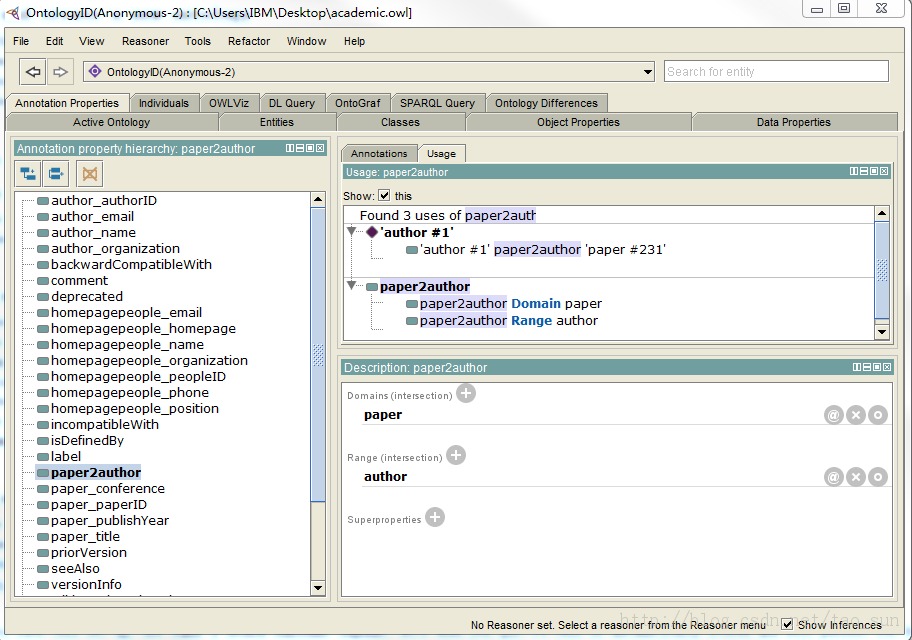Toggle the Show 'this' checkbox

(384, 196)
